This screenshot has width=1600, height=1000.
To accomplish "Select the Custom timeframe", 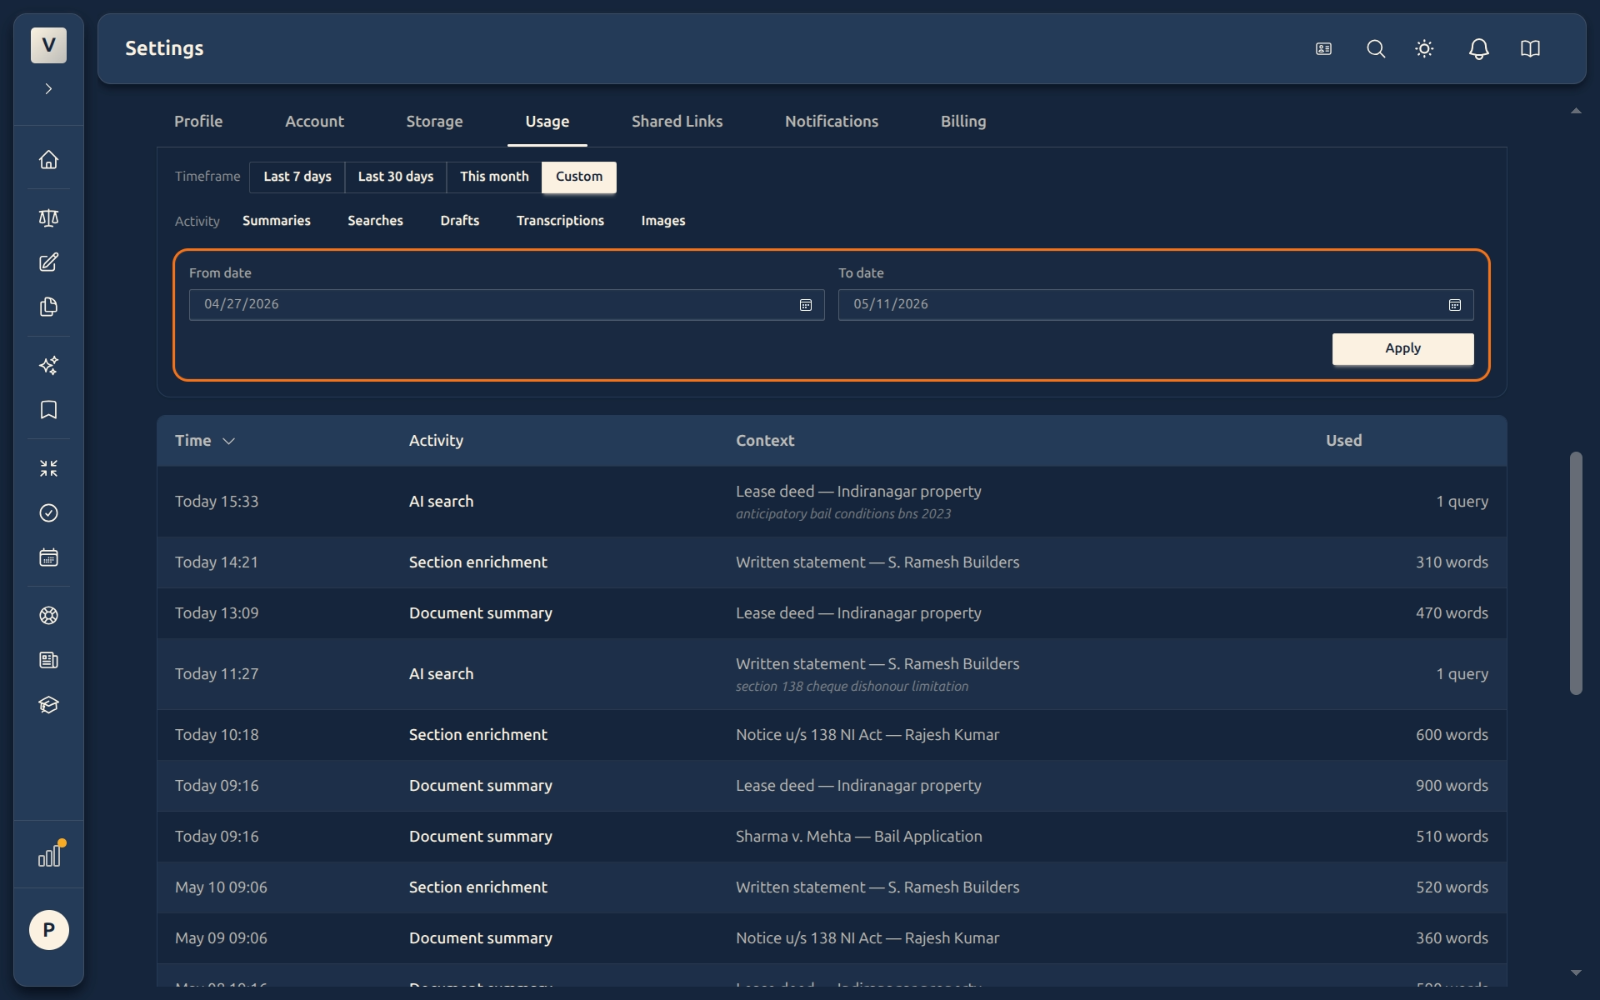I will pyautogui.click(x=579, y=177).
